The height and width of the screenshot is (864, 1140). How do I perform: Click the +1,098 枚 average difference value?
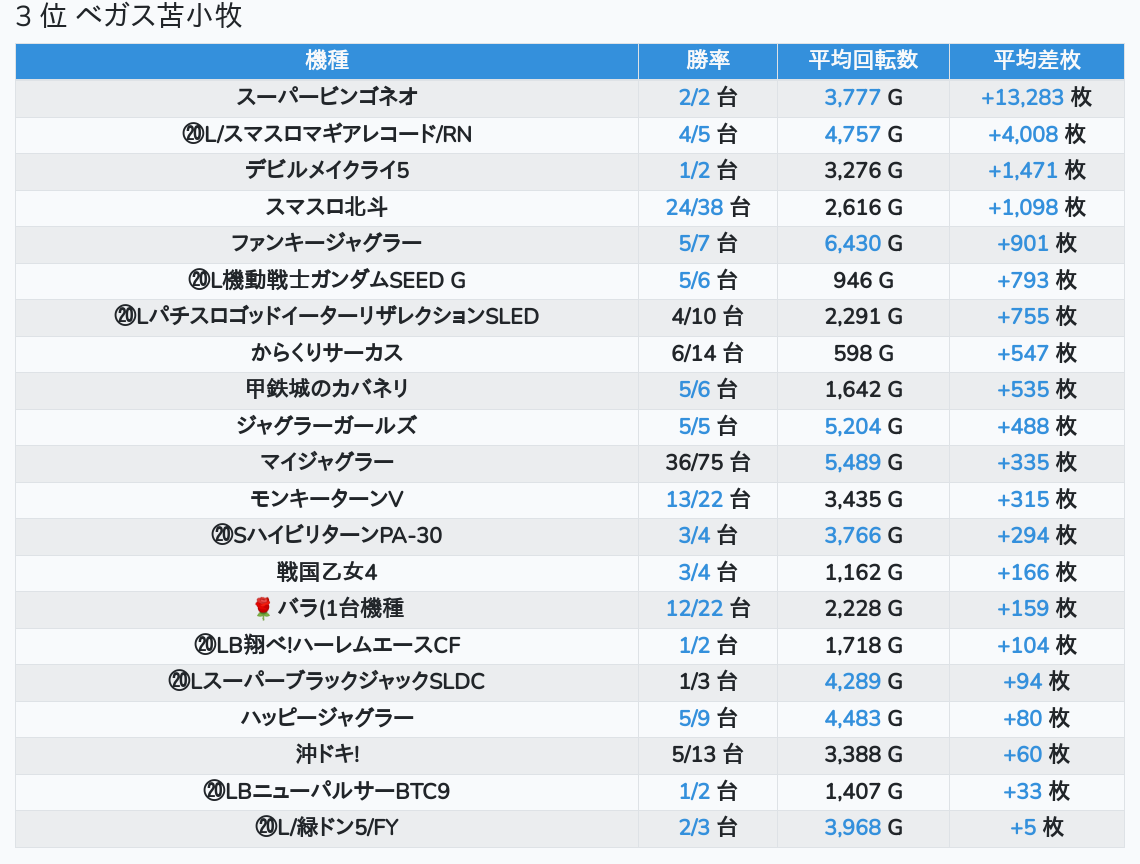tap(1036, 207)
